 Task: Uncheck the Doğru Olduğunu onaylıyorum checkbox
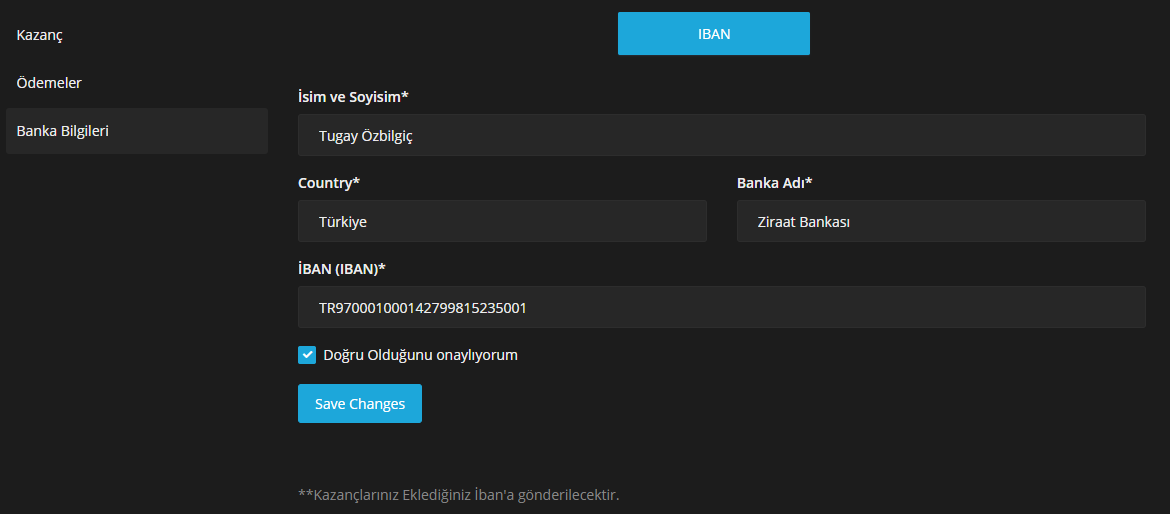pyautogui.click(x=307, y=355)
